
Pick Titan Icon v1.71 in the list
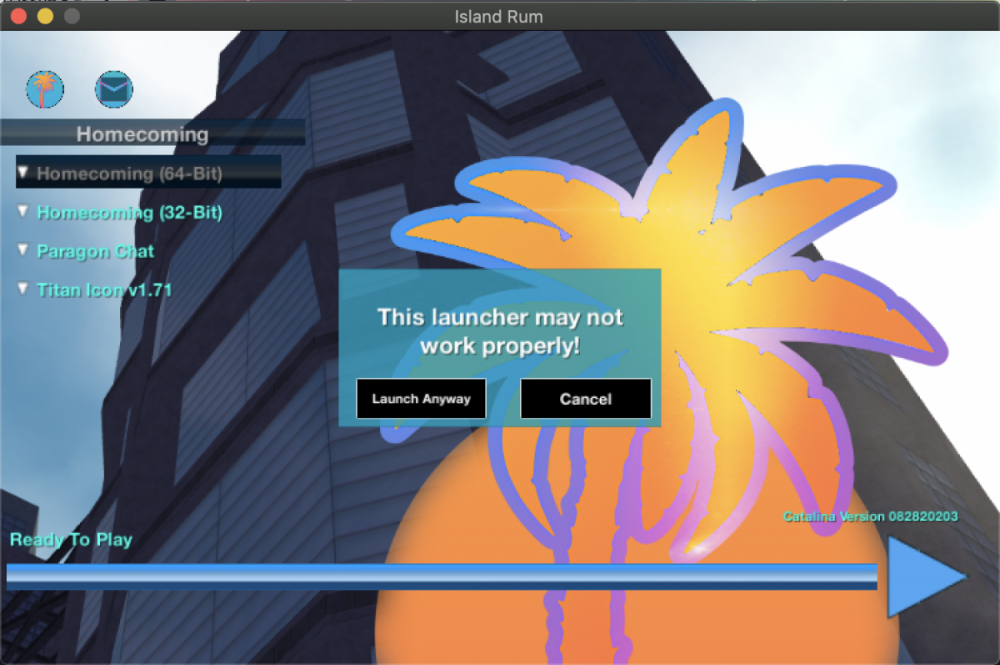(104, 290)
